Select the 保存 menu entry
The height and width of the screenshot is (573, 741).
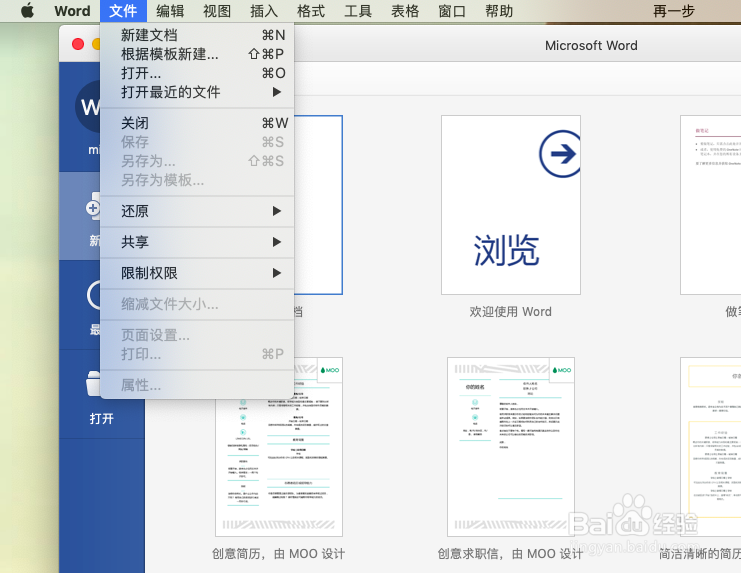pyautogui.click(x=197, y=142)
